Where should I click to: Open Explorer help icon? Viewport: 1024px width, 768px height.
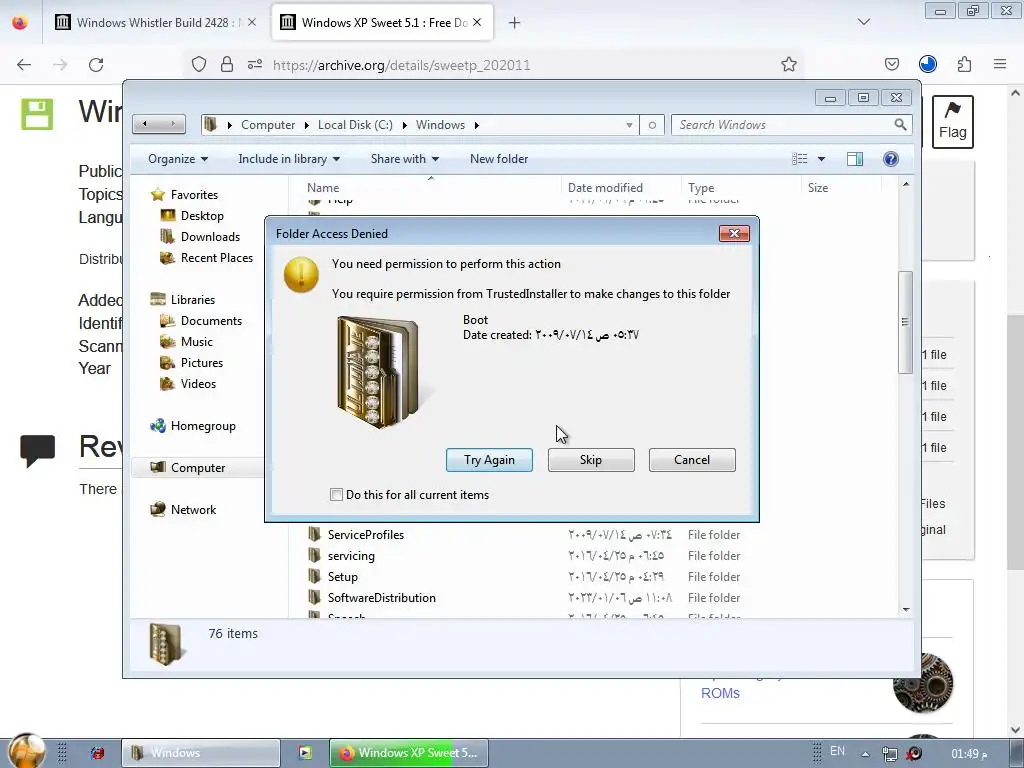click(x=891, y=159)
